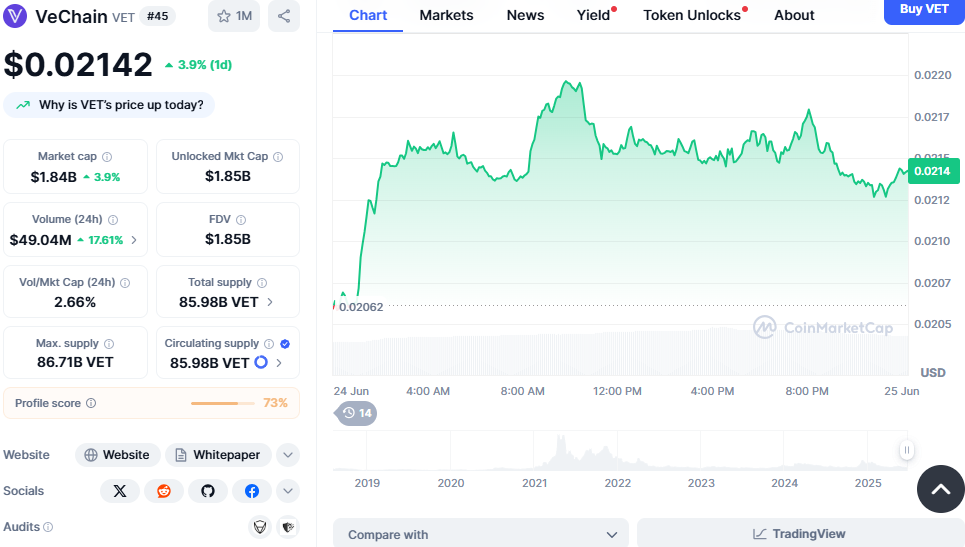Open the first audit shield badge
The image size is (965, 547).
(260, 527)
